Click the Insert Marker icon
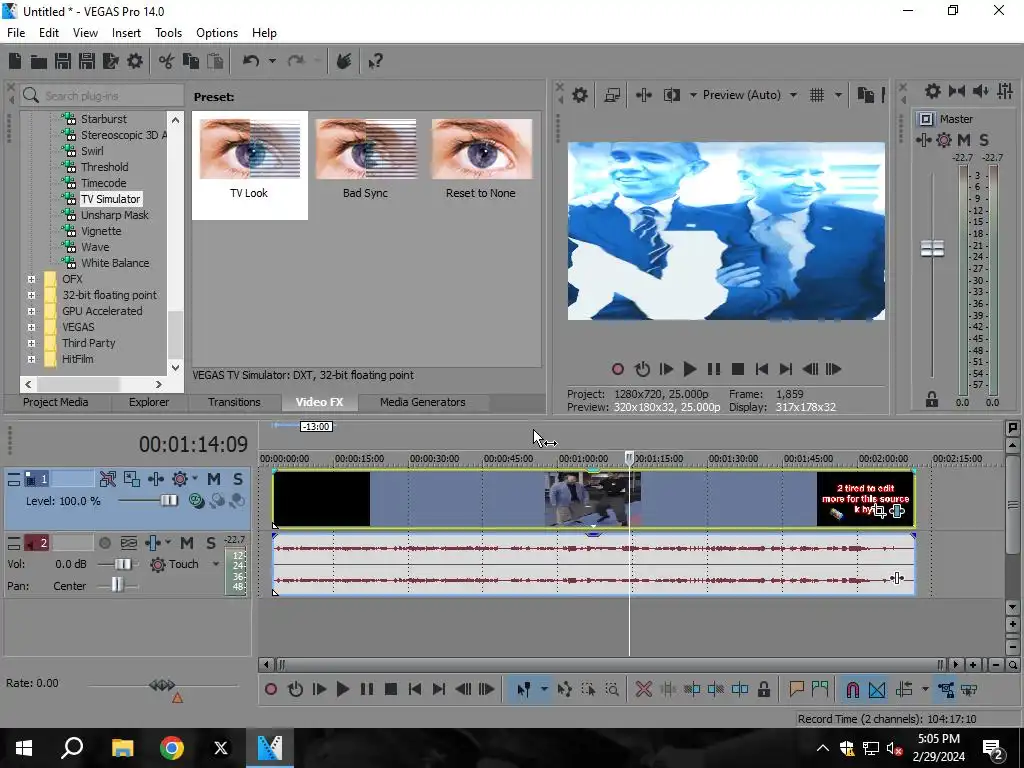Image resolution: width=1024 pixels, height=768 pixels. click(x=796, y=690)
